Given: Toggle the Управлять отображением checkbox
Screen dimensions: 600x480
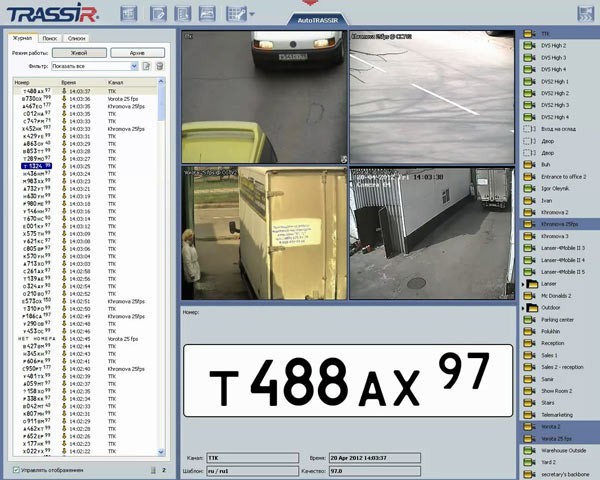Looking at the screenshot, I should [15, 469].
